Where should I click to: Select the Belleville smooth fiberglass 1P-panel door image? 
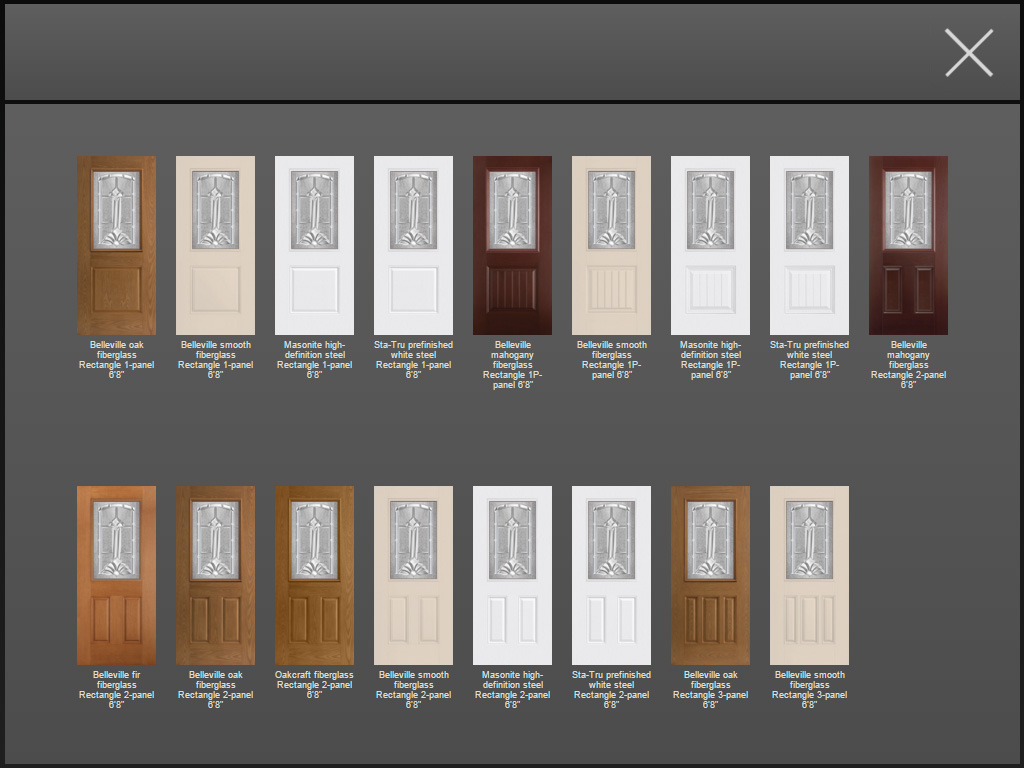611,246
